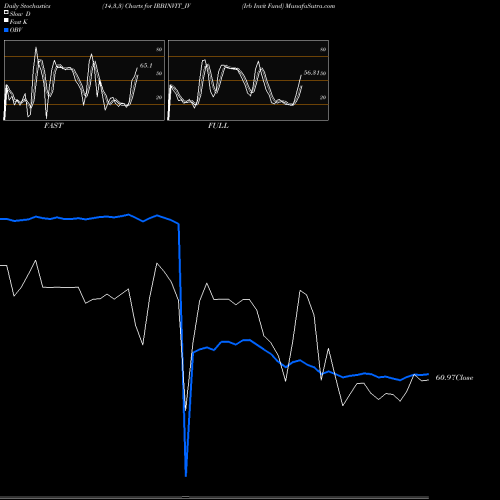Click the Fast K legend swatch
The image size is (500, 500).
tap(6, 20)
